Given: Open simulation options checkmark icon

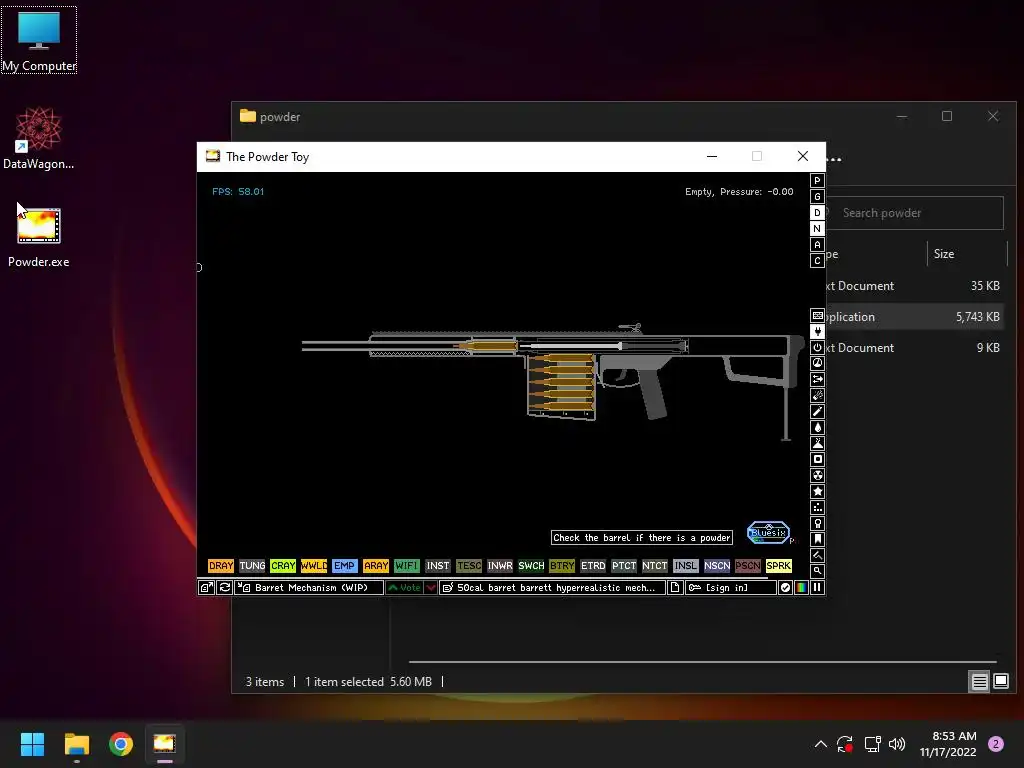Looking at the screenshot, I should click(785, 588).
